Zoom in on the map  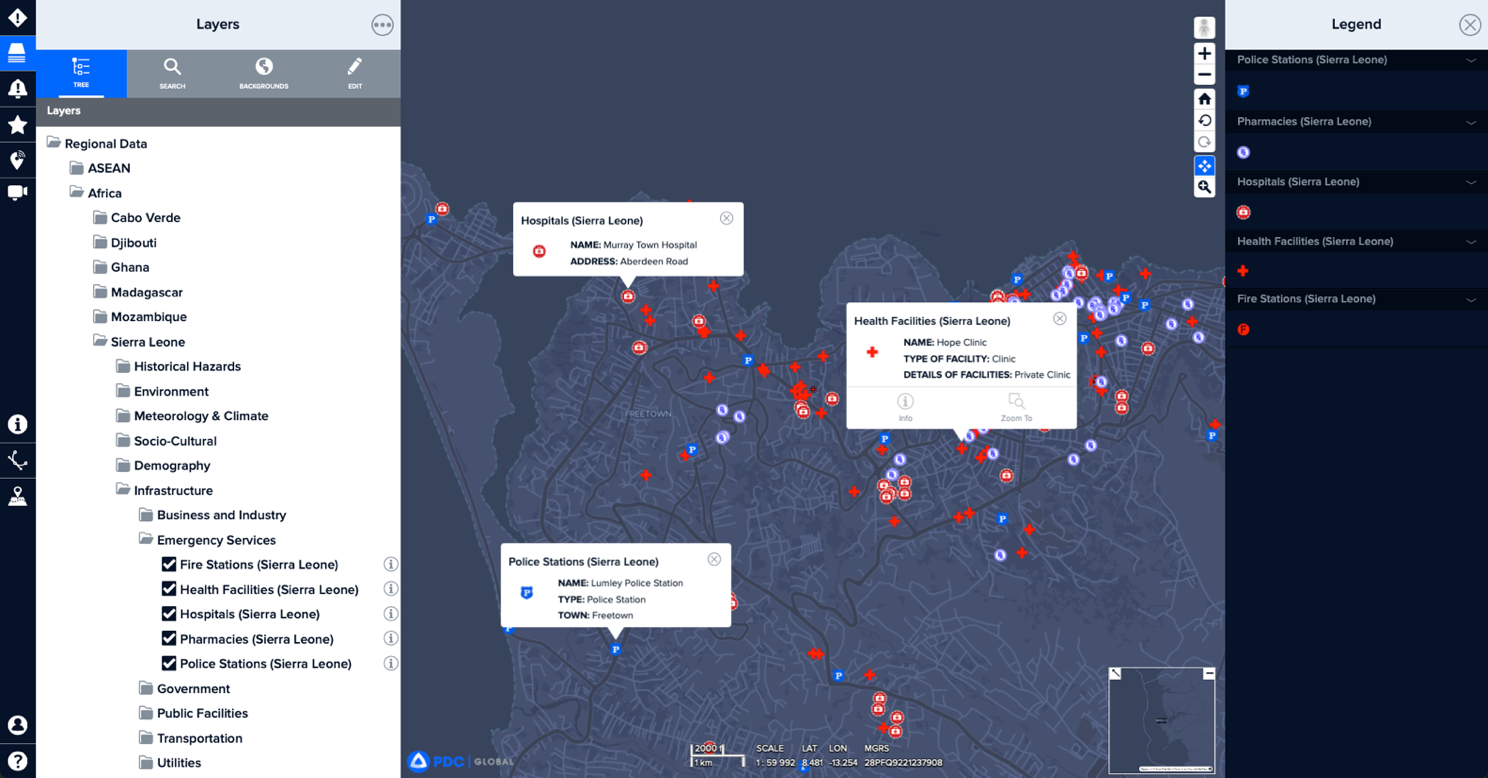1204,54
